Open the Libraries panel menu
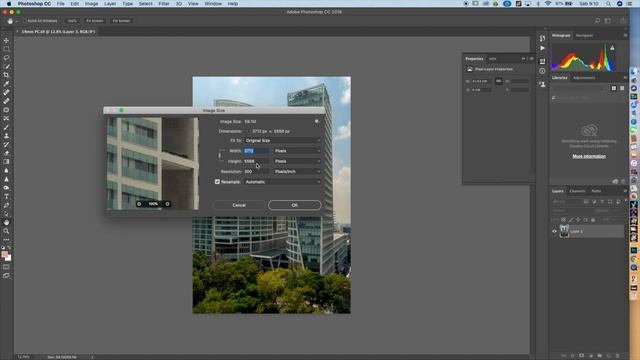This screenshot has height=360, width=640. [625, 78]
